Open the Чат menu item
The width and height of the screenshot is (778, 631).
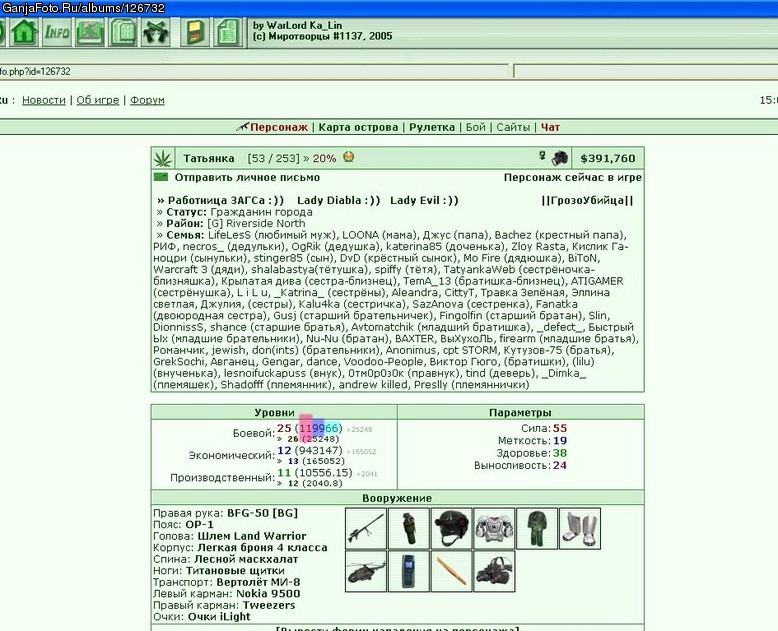pos(550,127)
